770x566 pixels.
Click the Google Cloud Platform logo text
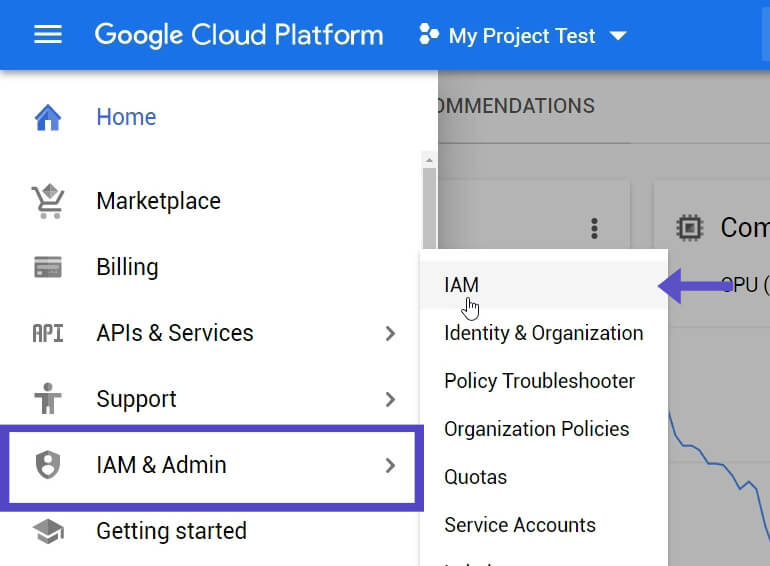coord(239,35)
